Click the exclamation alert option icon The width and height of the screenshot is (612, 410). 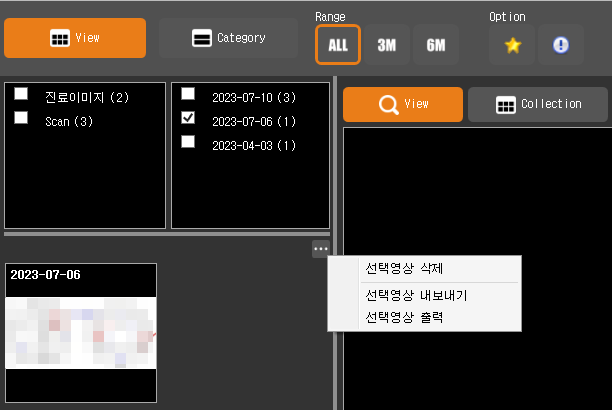coord(561,45)
